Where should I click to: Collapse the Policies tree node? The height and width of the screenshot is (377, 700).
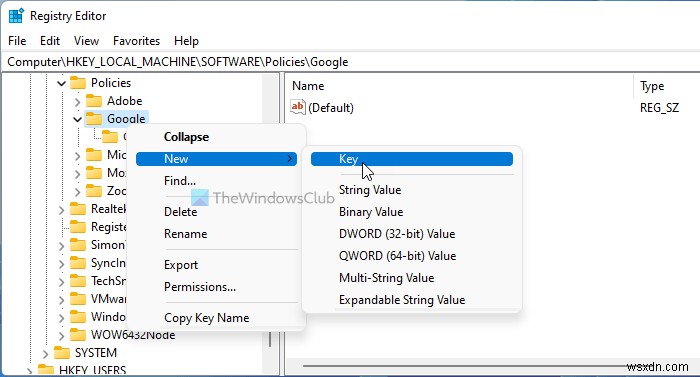[62, 83]
